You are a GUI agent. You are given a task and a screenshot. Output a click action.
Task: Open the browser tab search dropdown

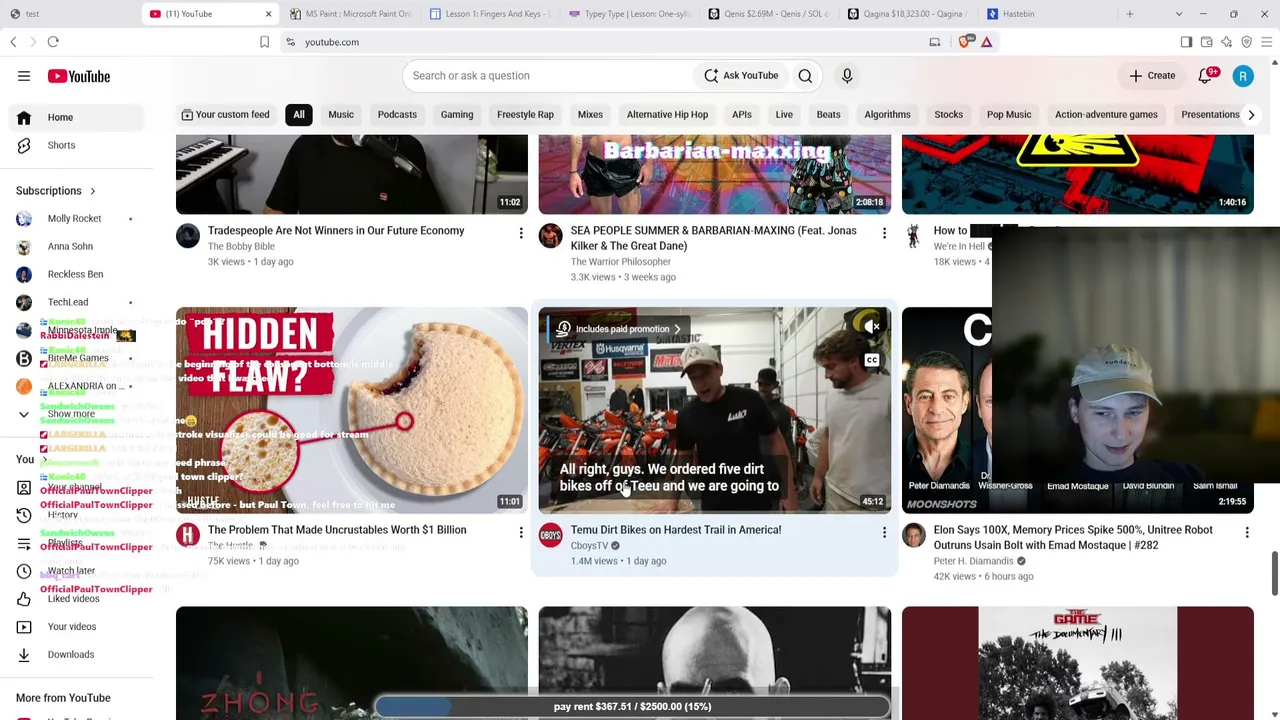[1179, 14]
